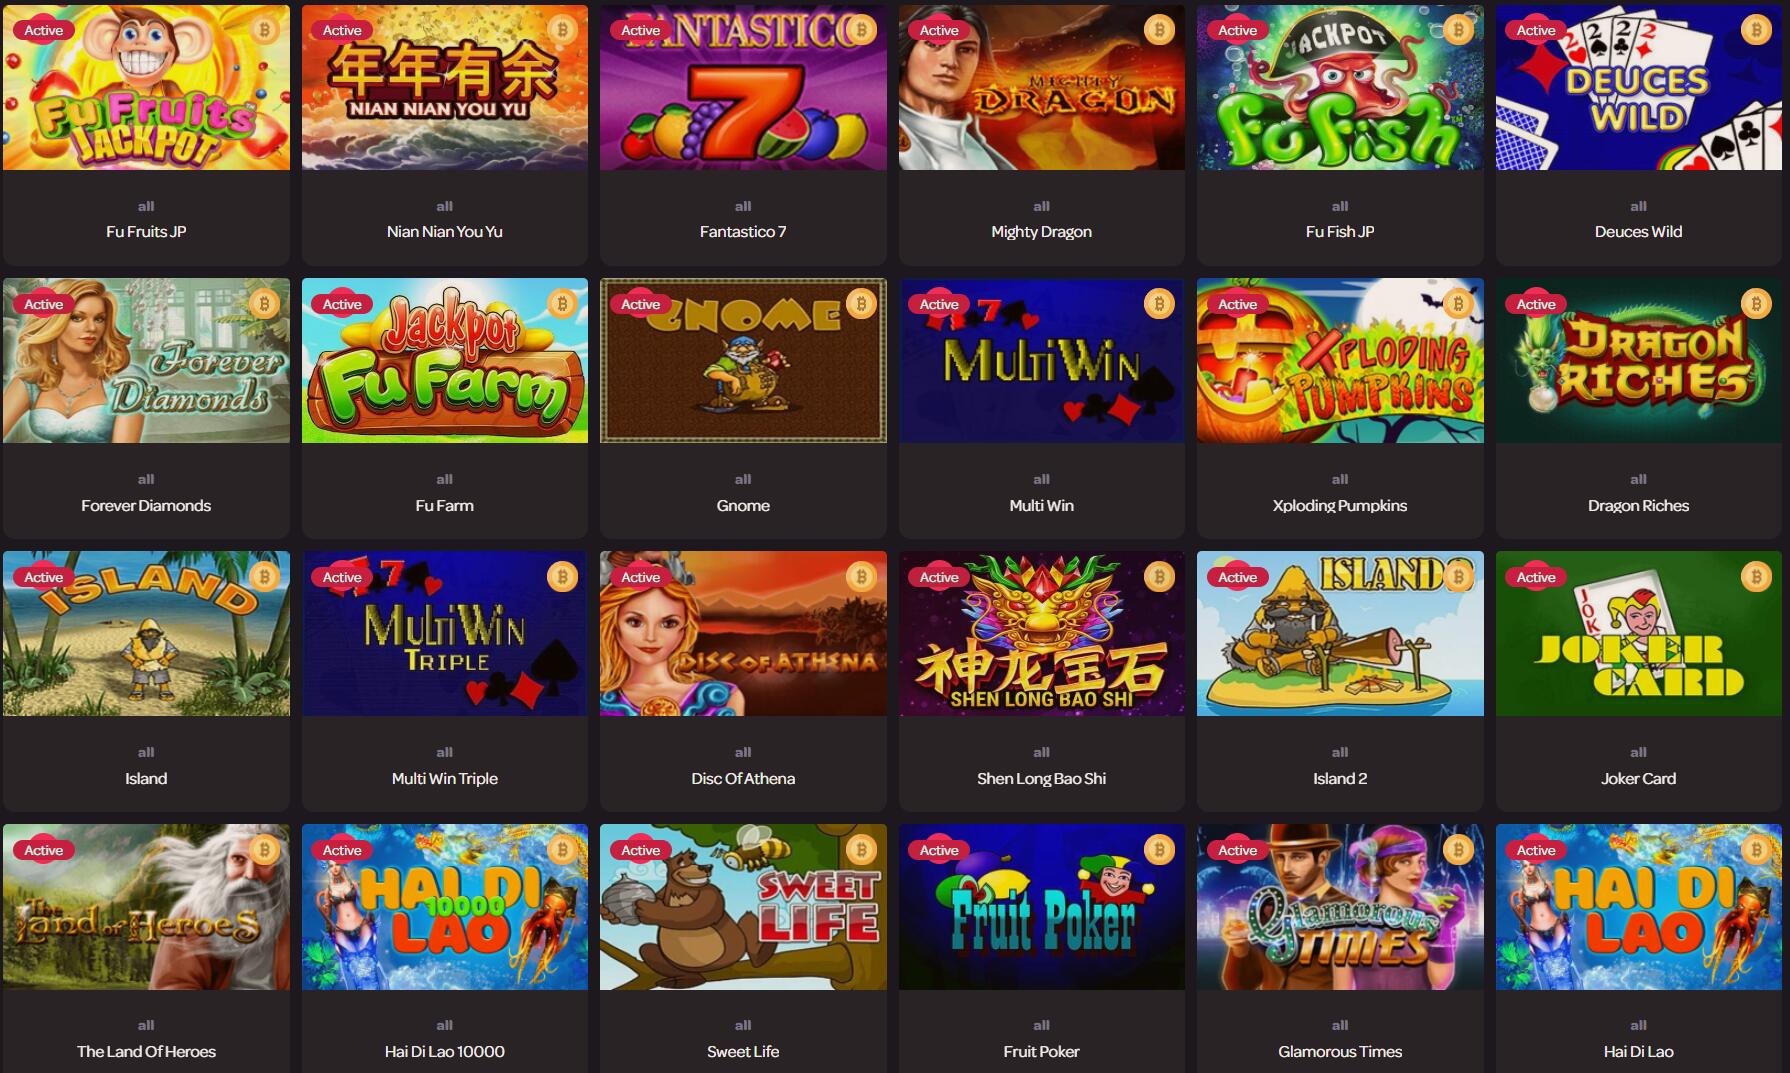Click the Active badge on Fantastico 7

click(x=640, y=31)
